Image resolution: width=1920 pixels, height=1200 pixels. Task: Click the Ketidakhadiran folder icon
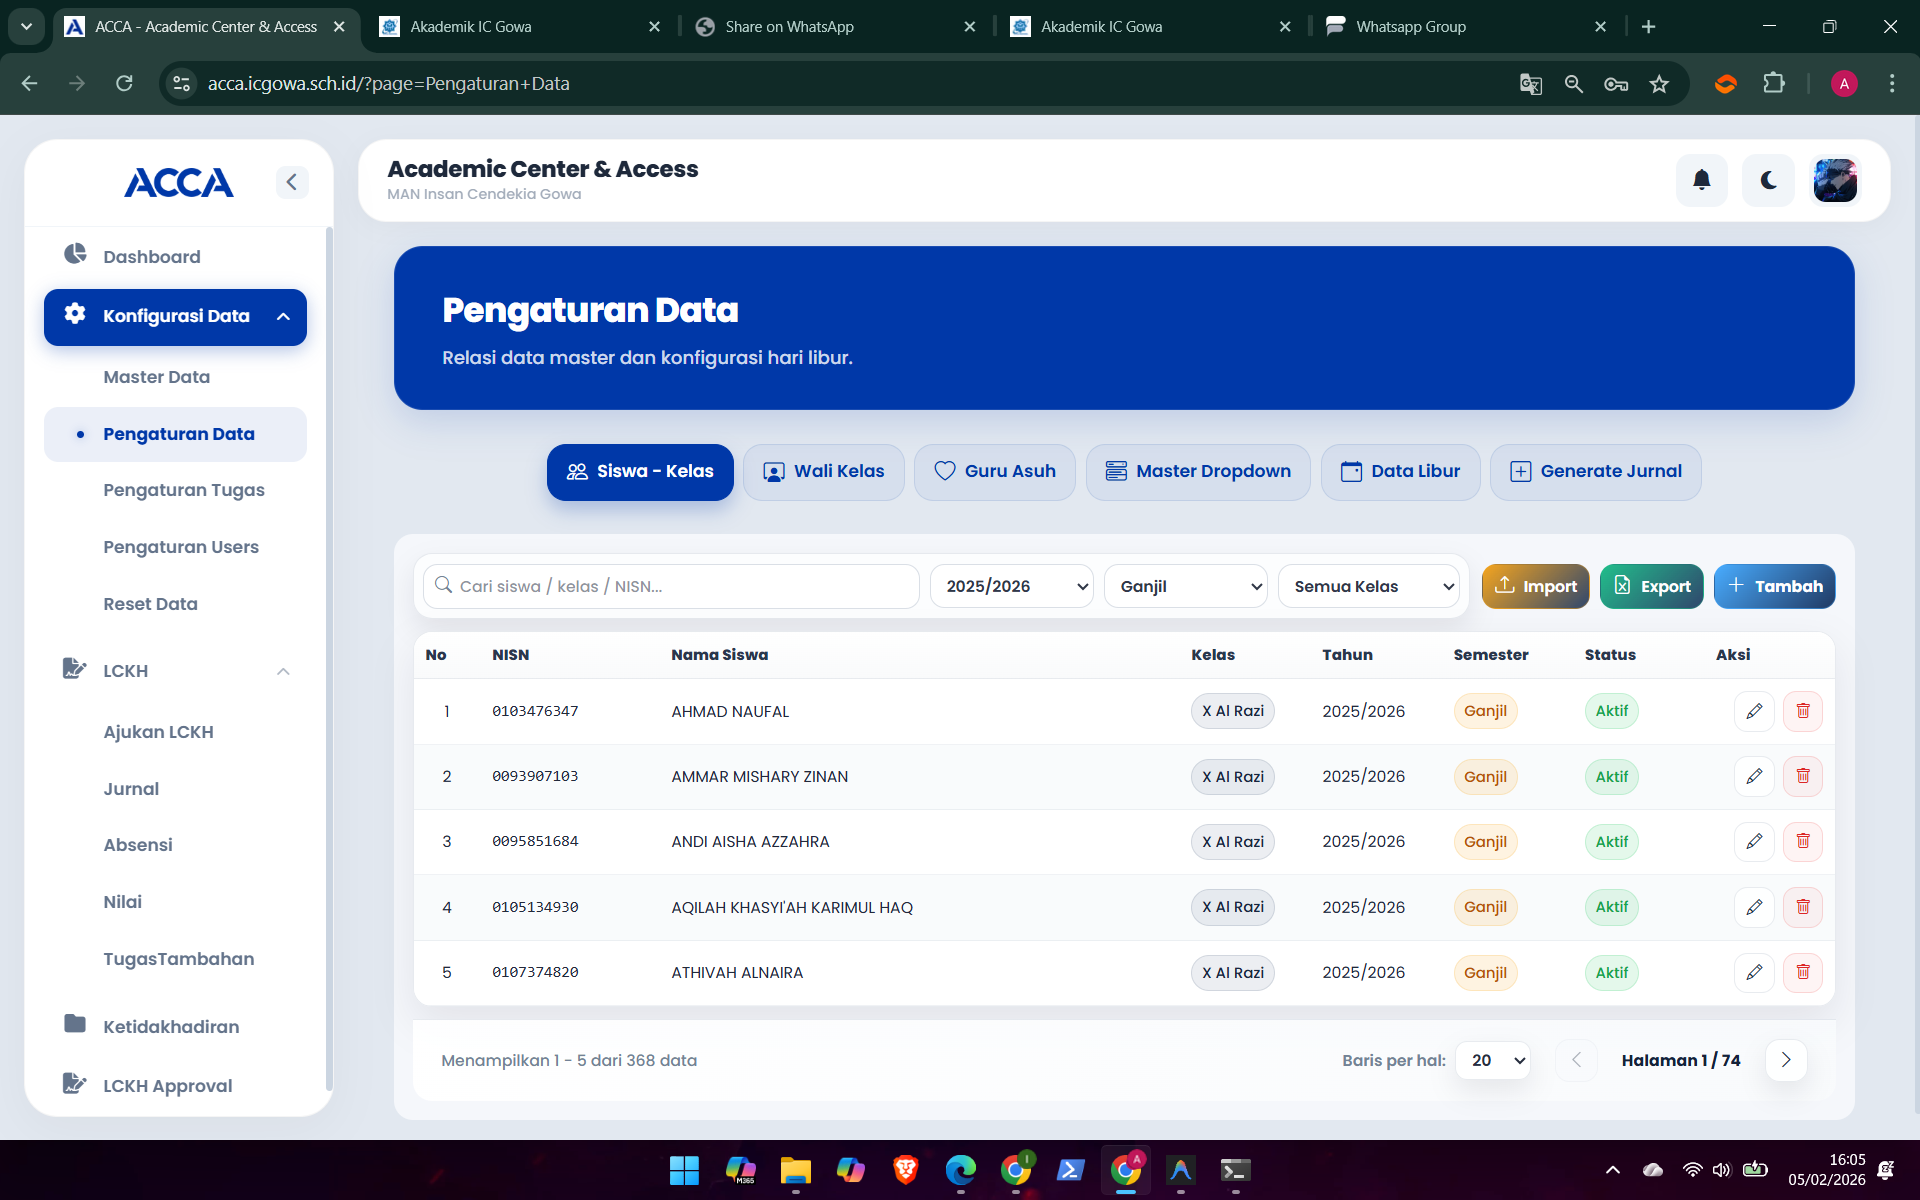75,1023
